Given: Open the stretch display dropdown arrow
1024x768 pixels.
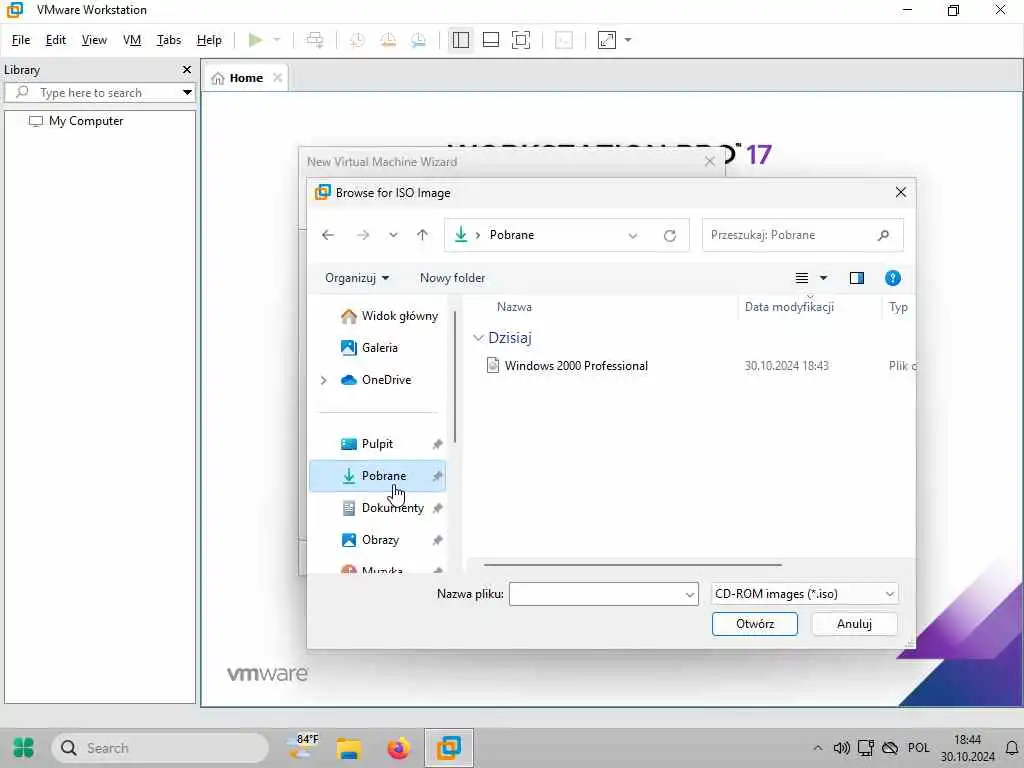Looking at the screenshot, I should click(628, 40).
